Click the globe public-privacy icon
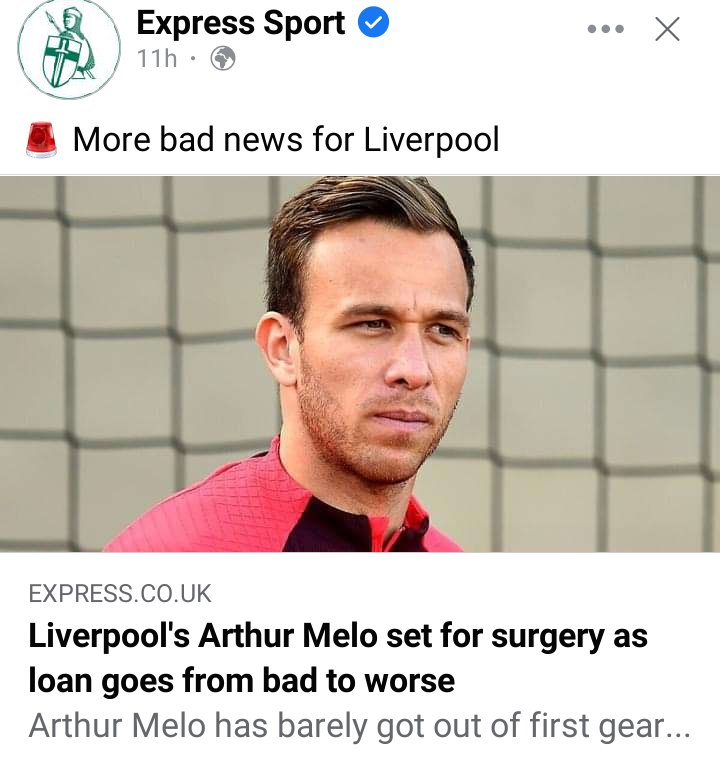This screenshot has width=720, height=760. [223, 59]
